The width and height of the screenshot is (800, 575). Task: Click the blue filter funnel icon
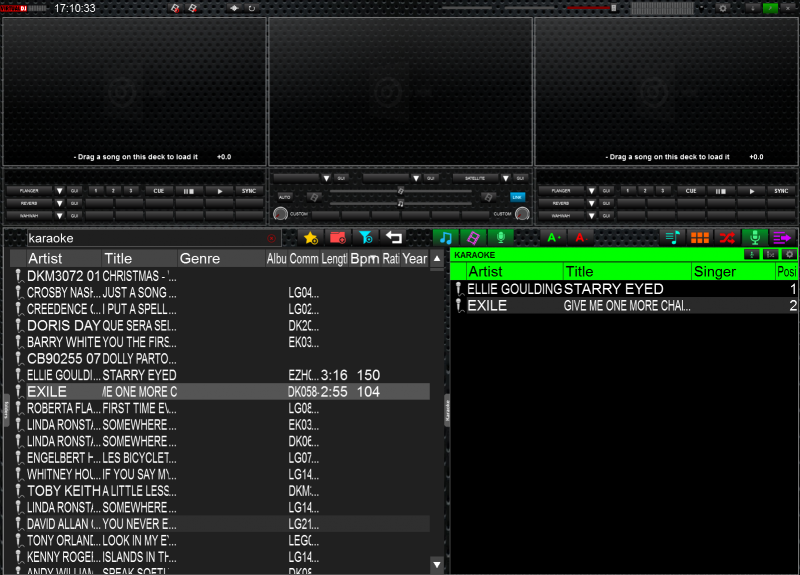pos(366,238)
